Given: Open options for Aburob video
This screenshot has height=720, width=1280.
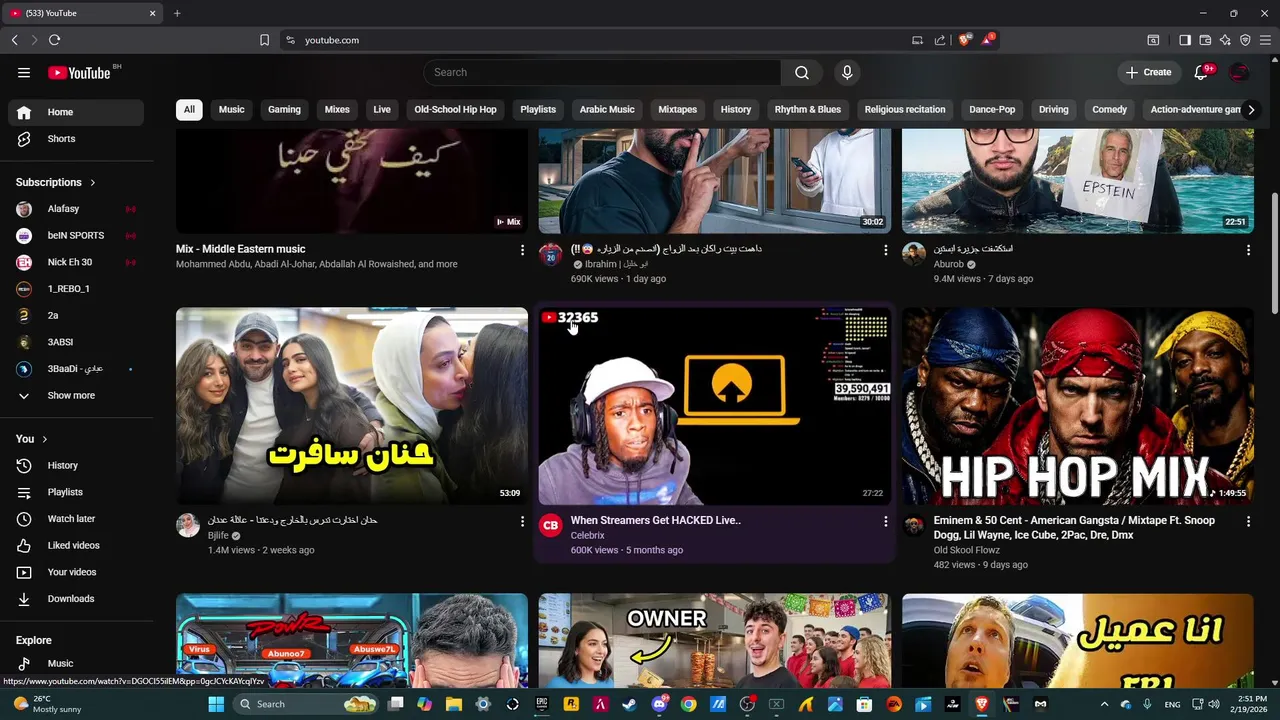Looking at the screenshot, I should tap(1248, 250).
